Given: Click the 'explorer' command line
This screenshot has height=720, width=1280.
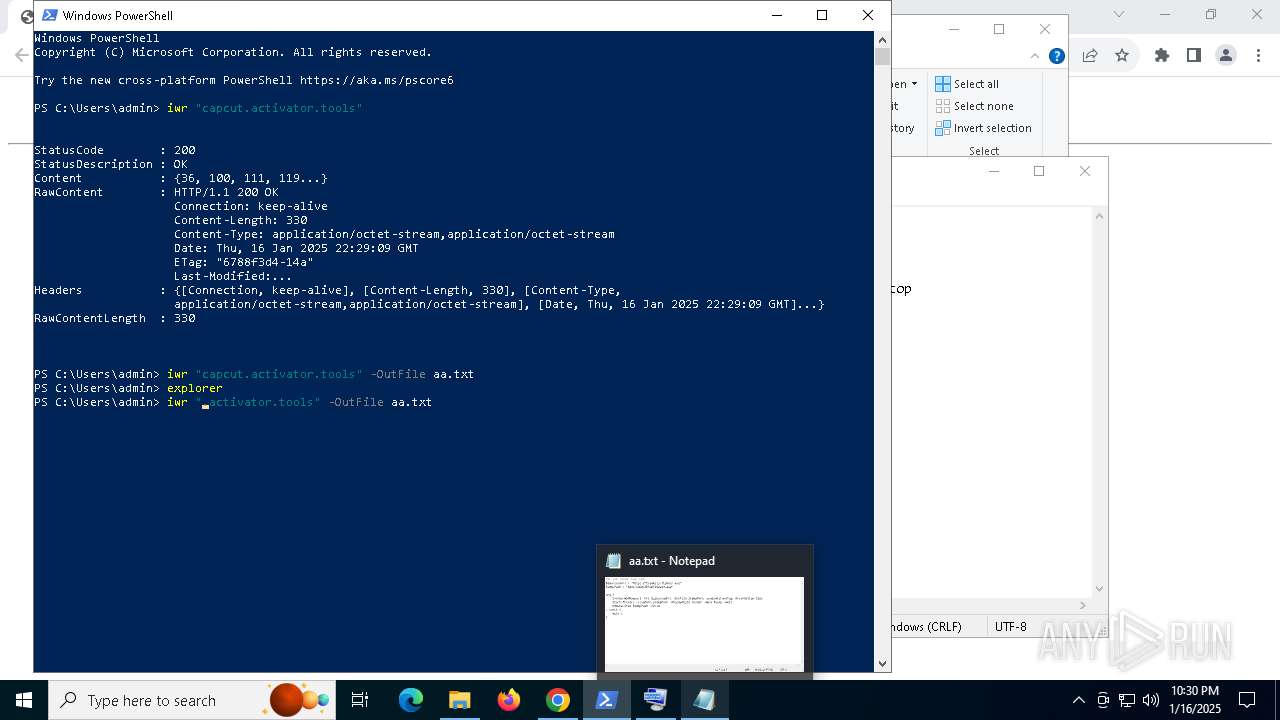Looking at the screenshot, I should [194, 388].
